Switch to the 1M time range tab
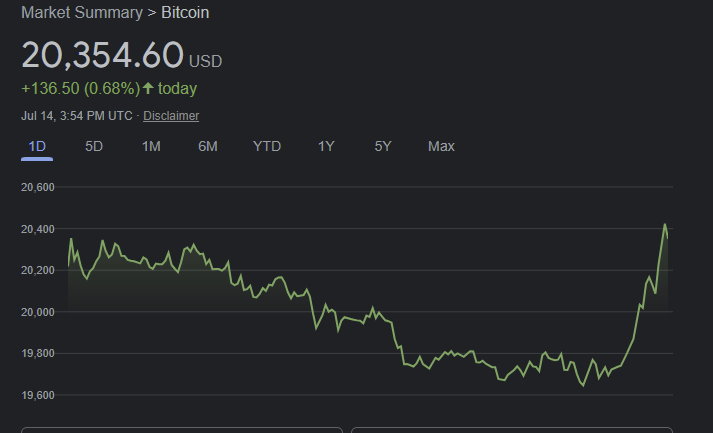Screen dimensions: 713x433 tap(151, 146)
